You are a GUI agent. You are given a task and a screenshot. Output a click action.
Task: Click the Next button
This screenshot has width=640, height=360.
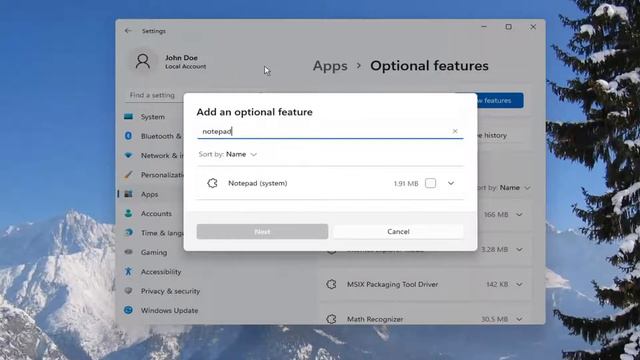coord(262,231)
